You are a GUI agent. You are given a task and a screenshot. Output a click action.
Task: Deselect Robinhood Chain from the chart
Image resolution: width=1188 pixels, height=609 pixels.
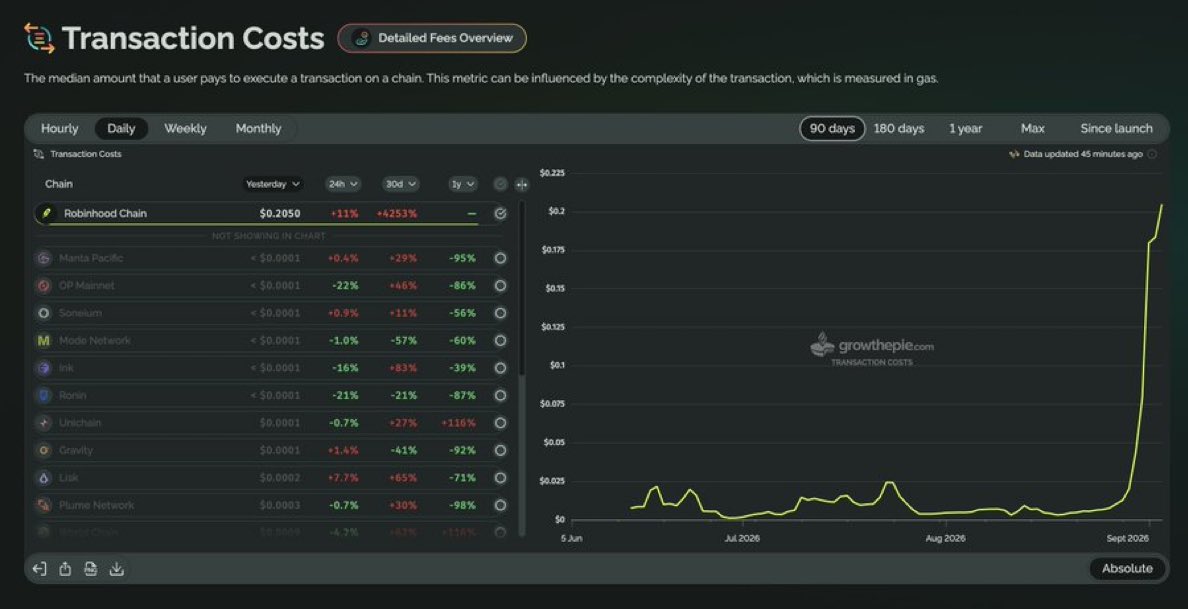pyautogui.click(x=501, y=214)
